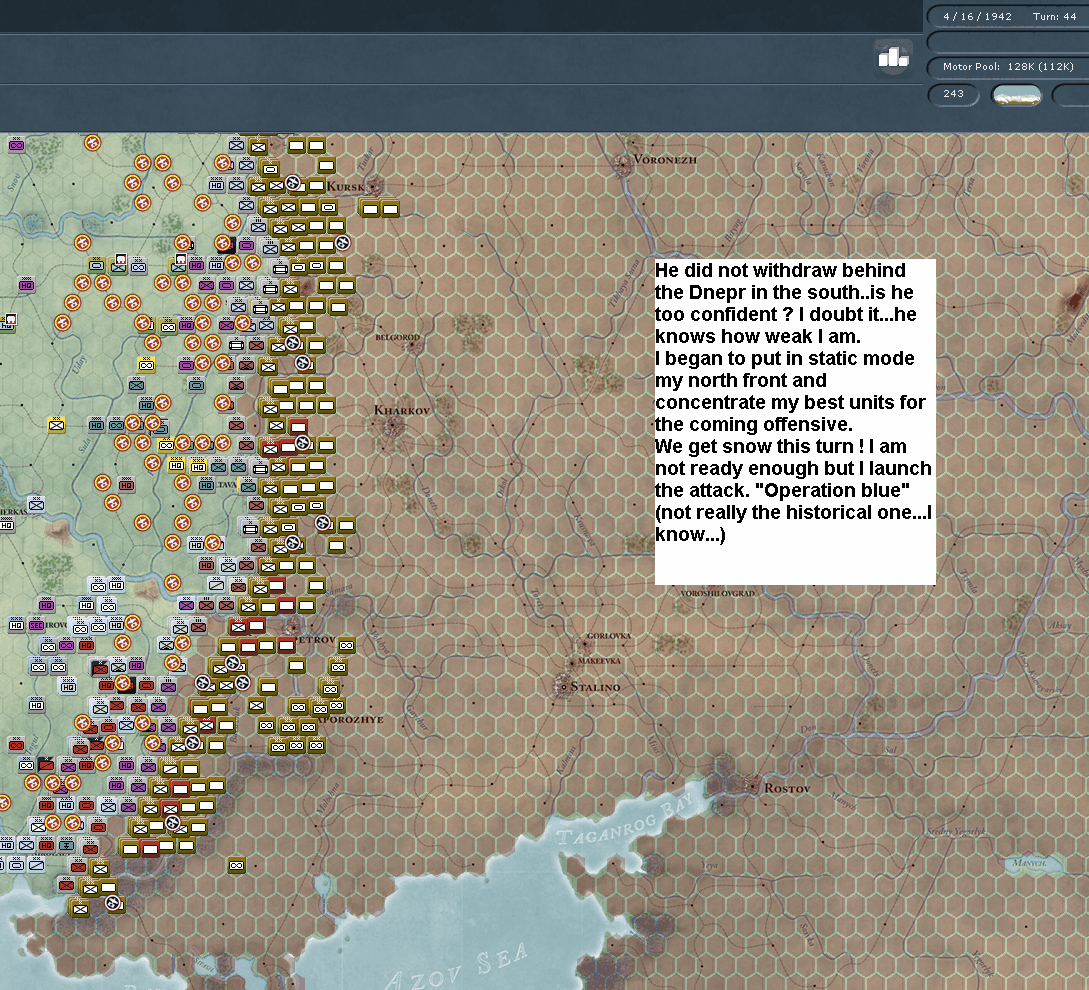Click the Makeevka city label
The height and width of the screenshot is (990, 1089).
(x=599, y=661)
